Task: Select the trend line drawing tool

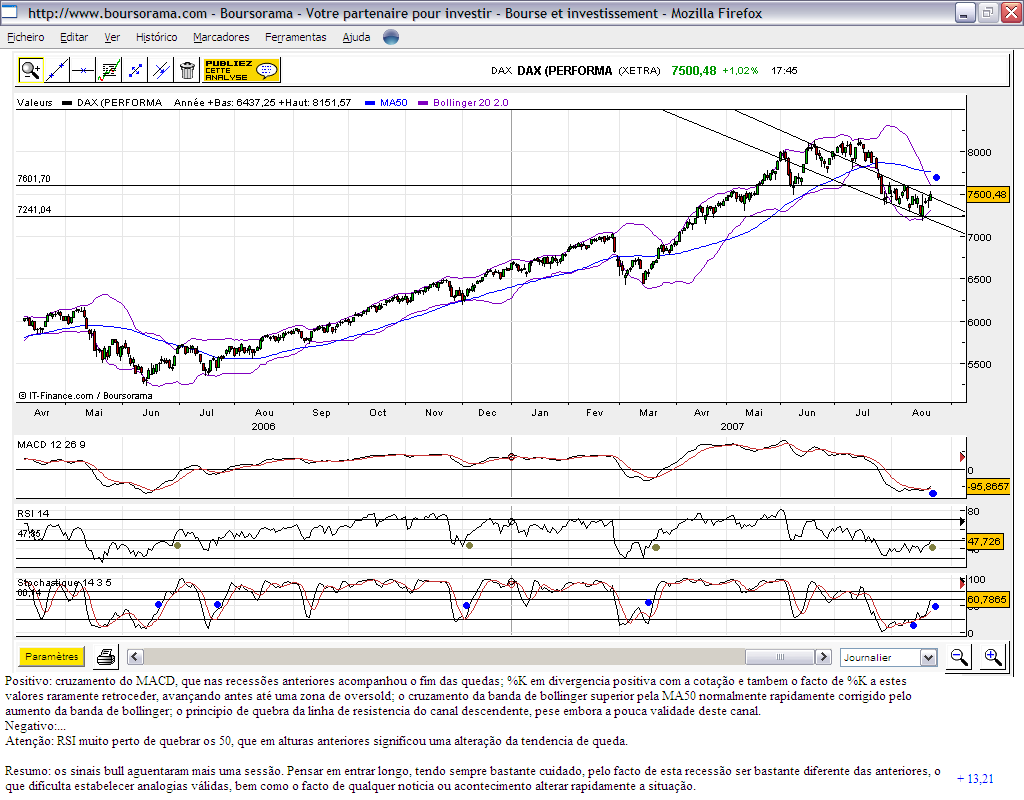Action: point(57,70)
